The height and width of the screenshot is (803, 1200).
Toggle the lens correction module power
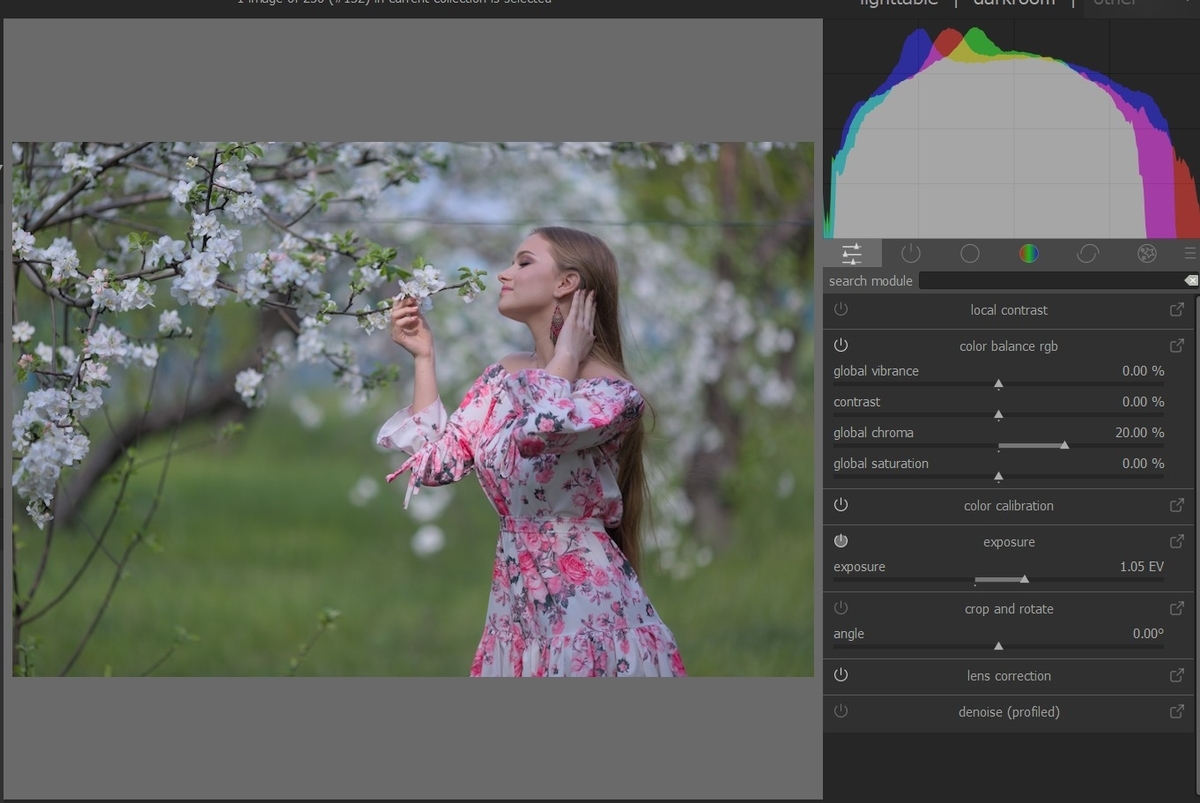pyautogui.click(x=841, y=675)
